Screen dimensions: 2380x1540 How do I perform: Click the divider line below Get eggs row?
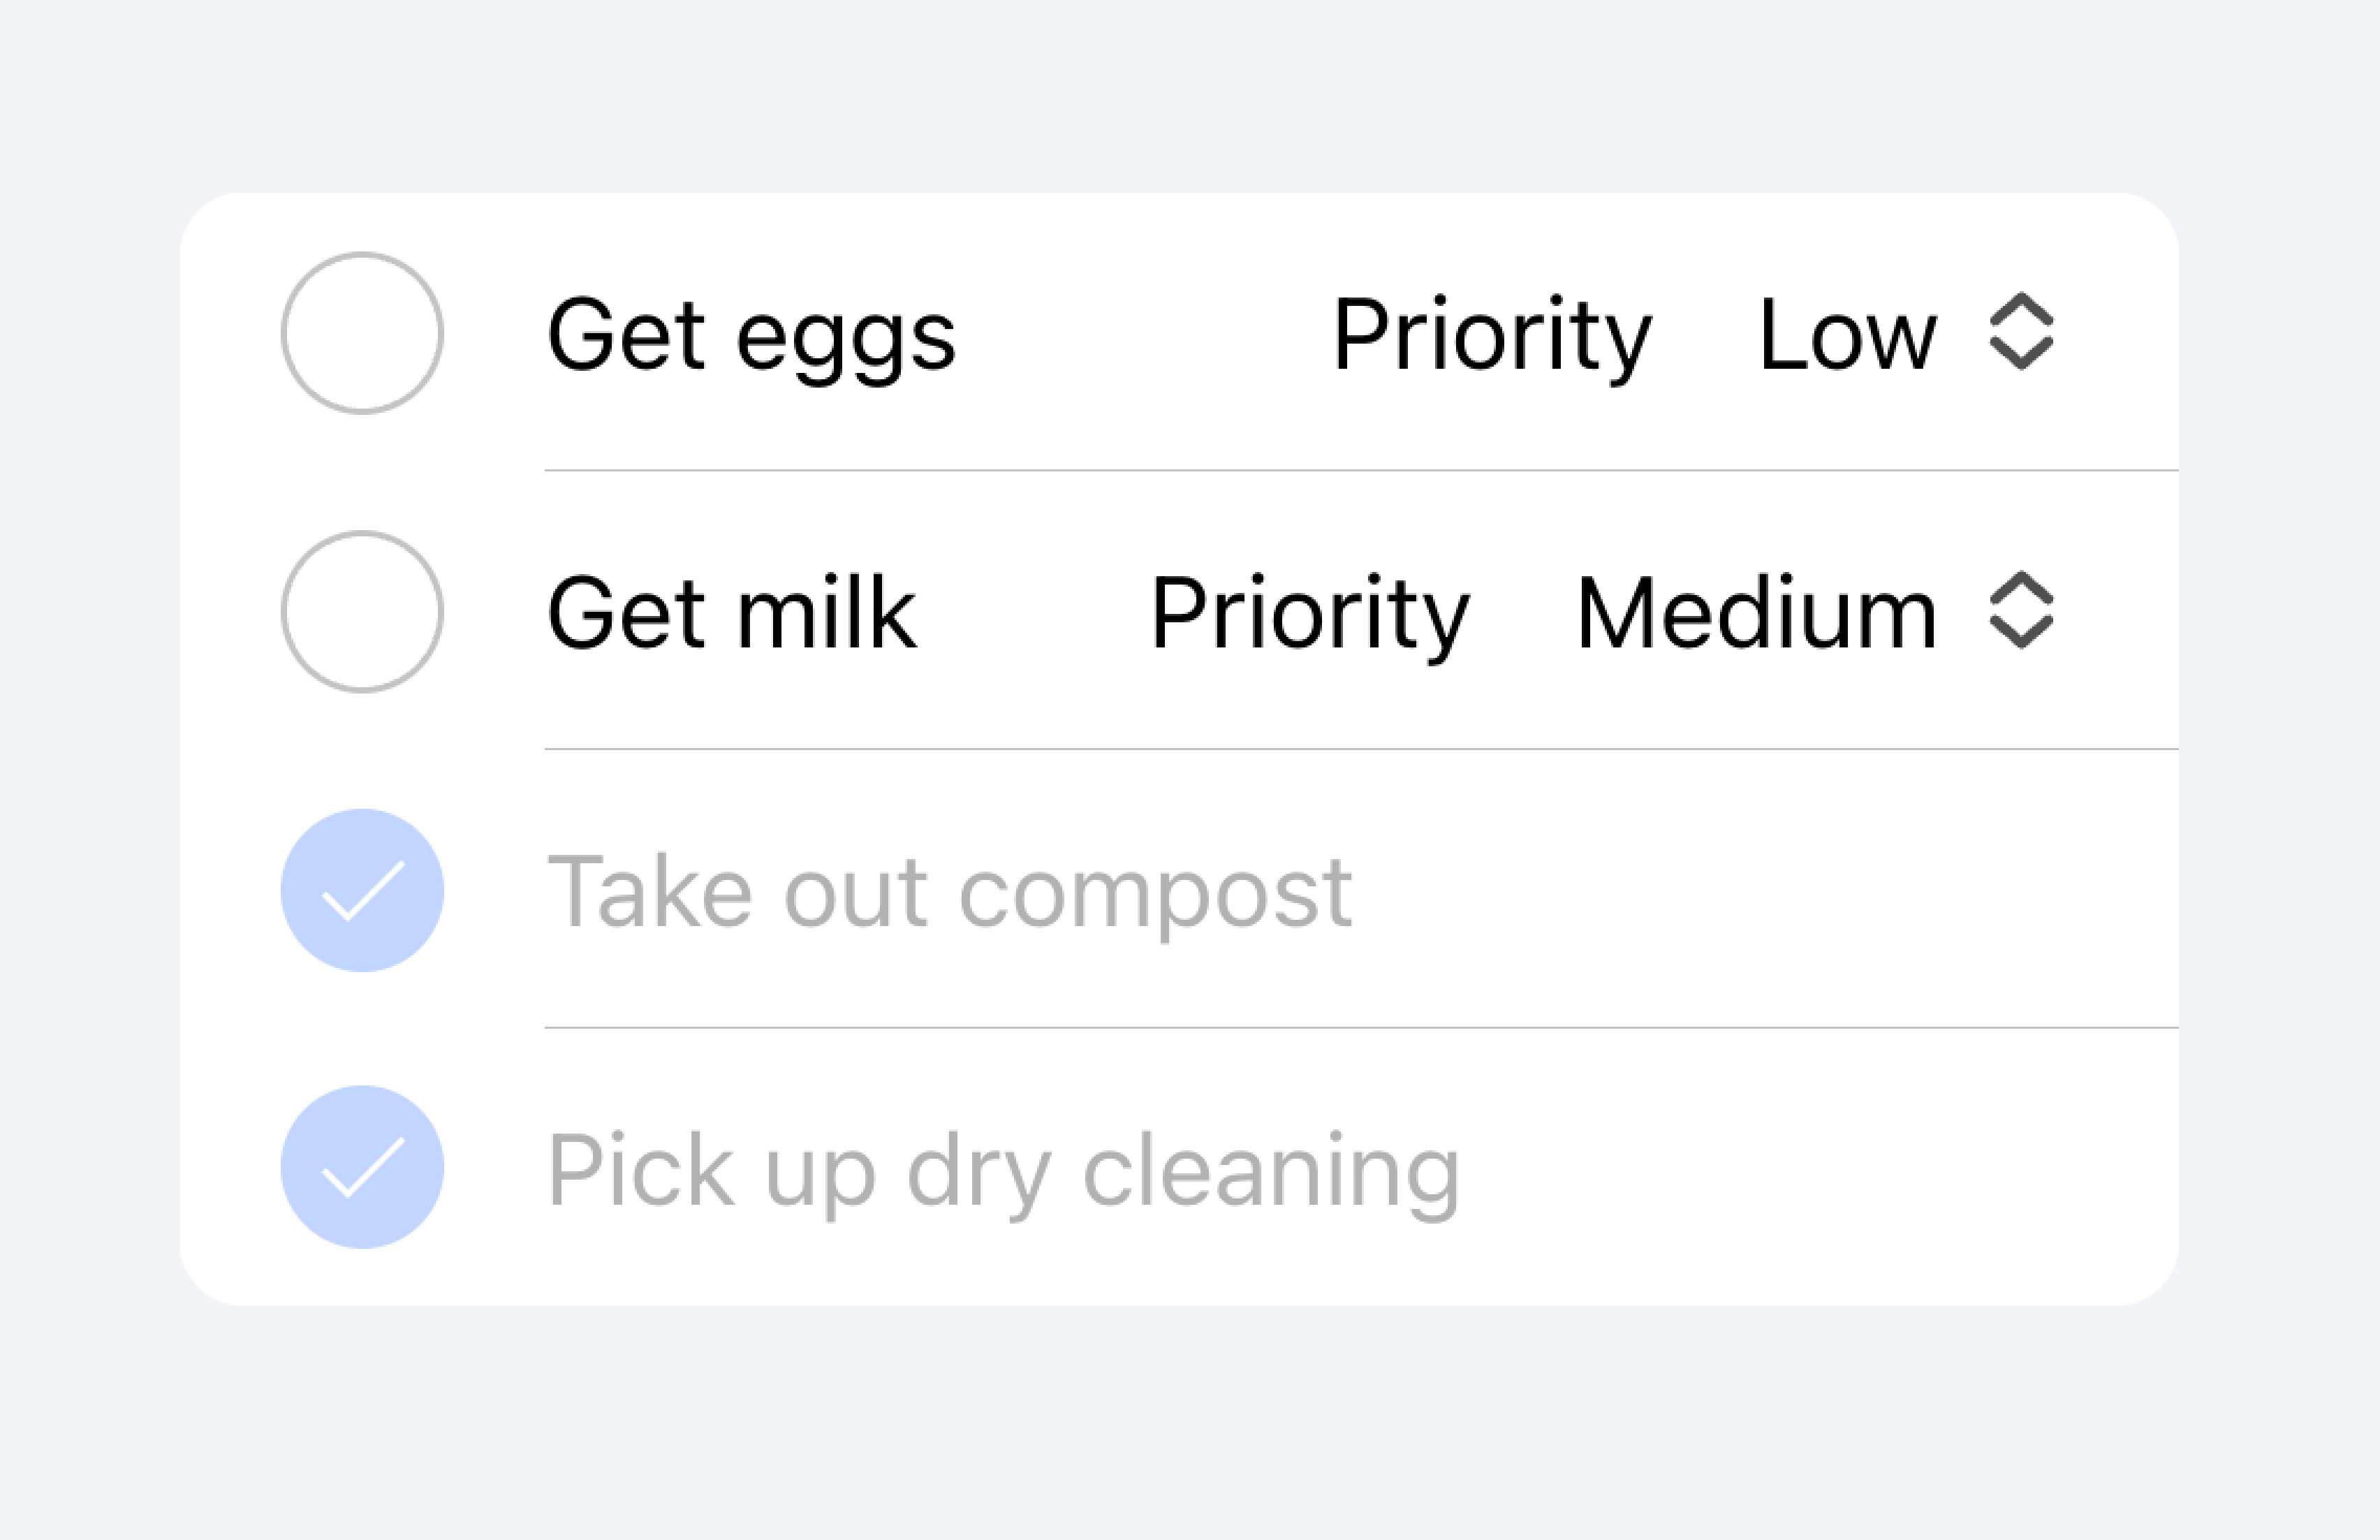1360,470
